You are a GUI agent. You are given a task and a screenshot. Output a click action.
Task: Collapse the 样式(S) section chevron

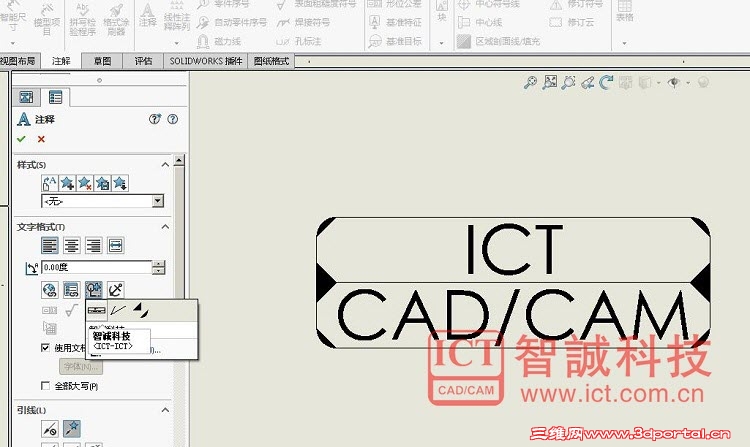[x=165, y=164]
